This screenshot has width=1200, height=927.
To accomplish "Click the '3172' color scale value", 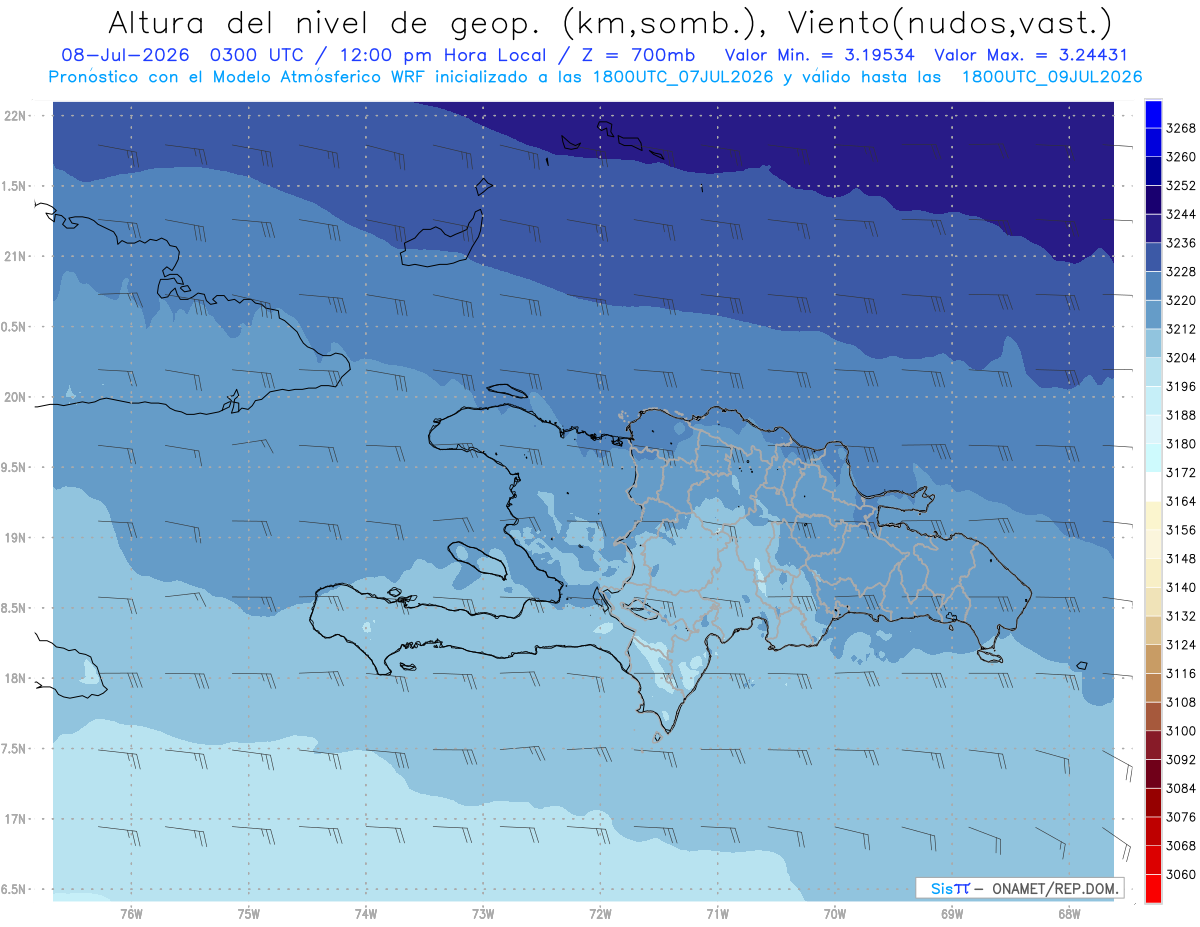I will pos(1181,472).
